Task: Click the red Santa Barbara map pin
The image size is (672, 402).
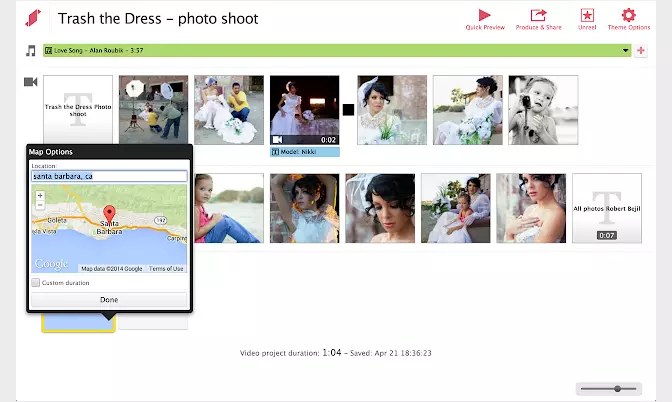Action: coord(110,214)
